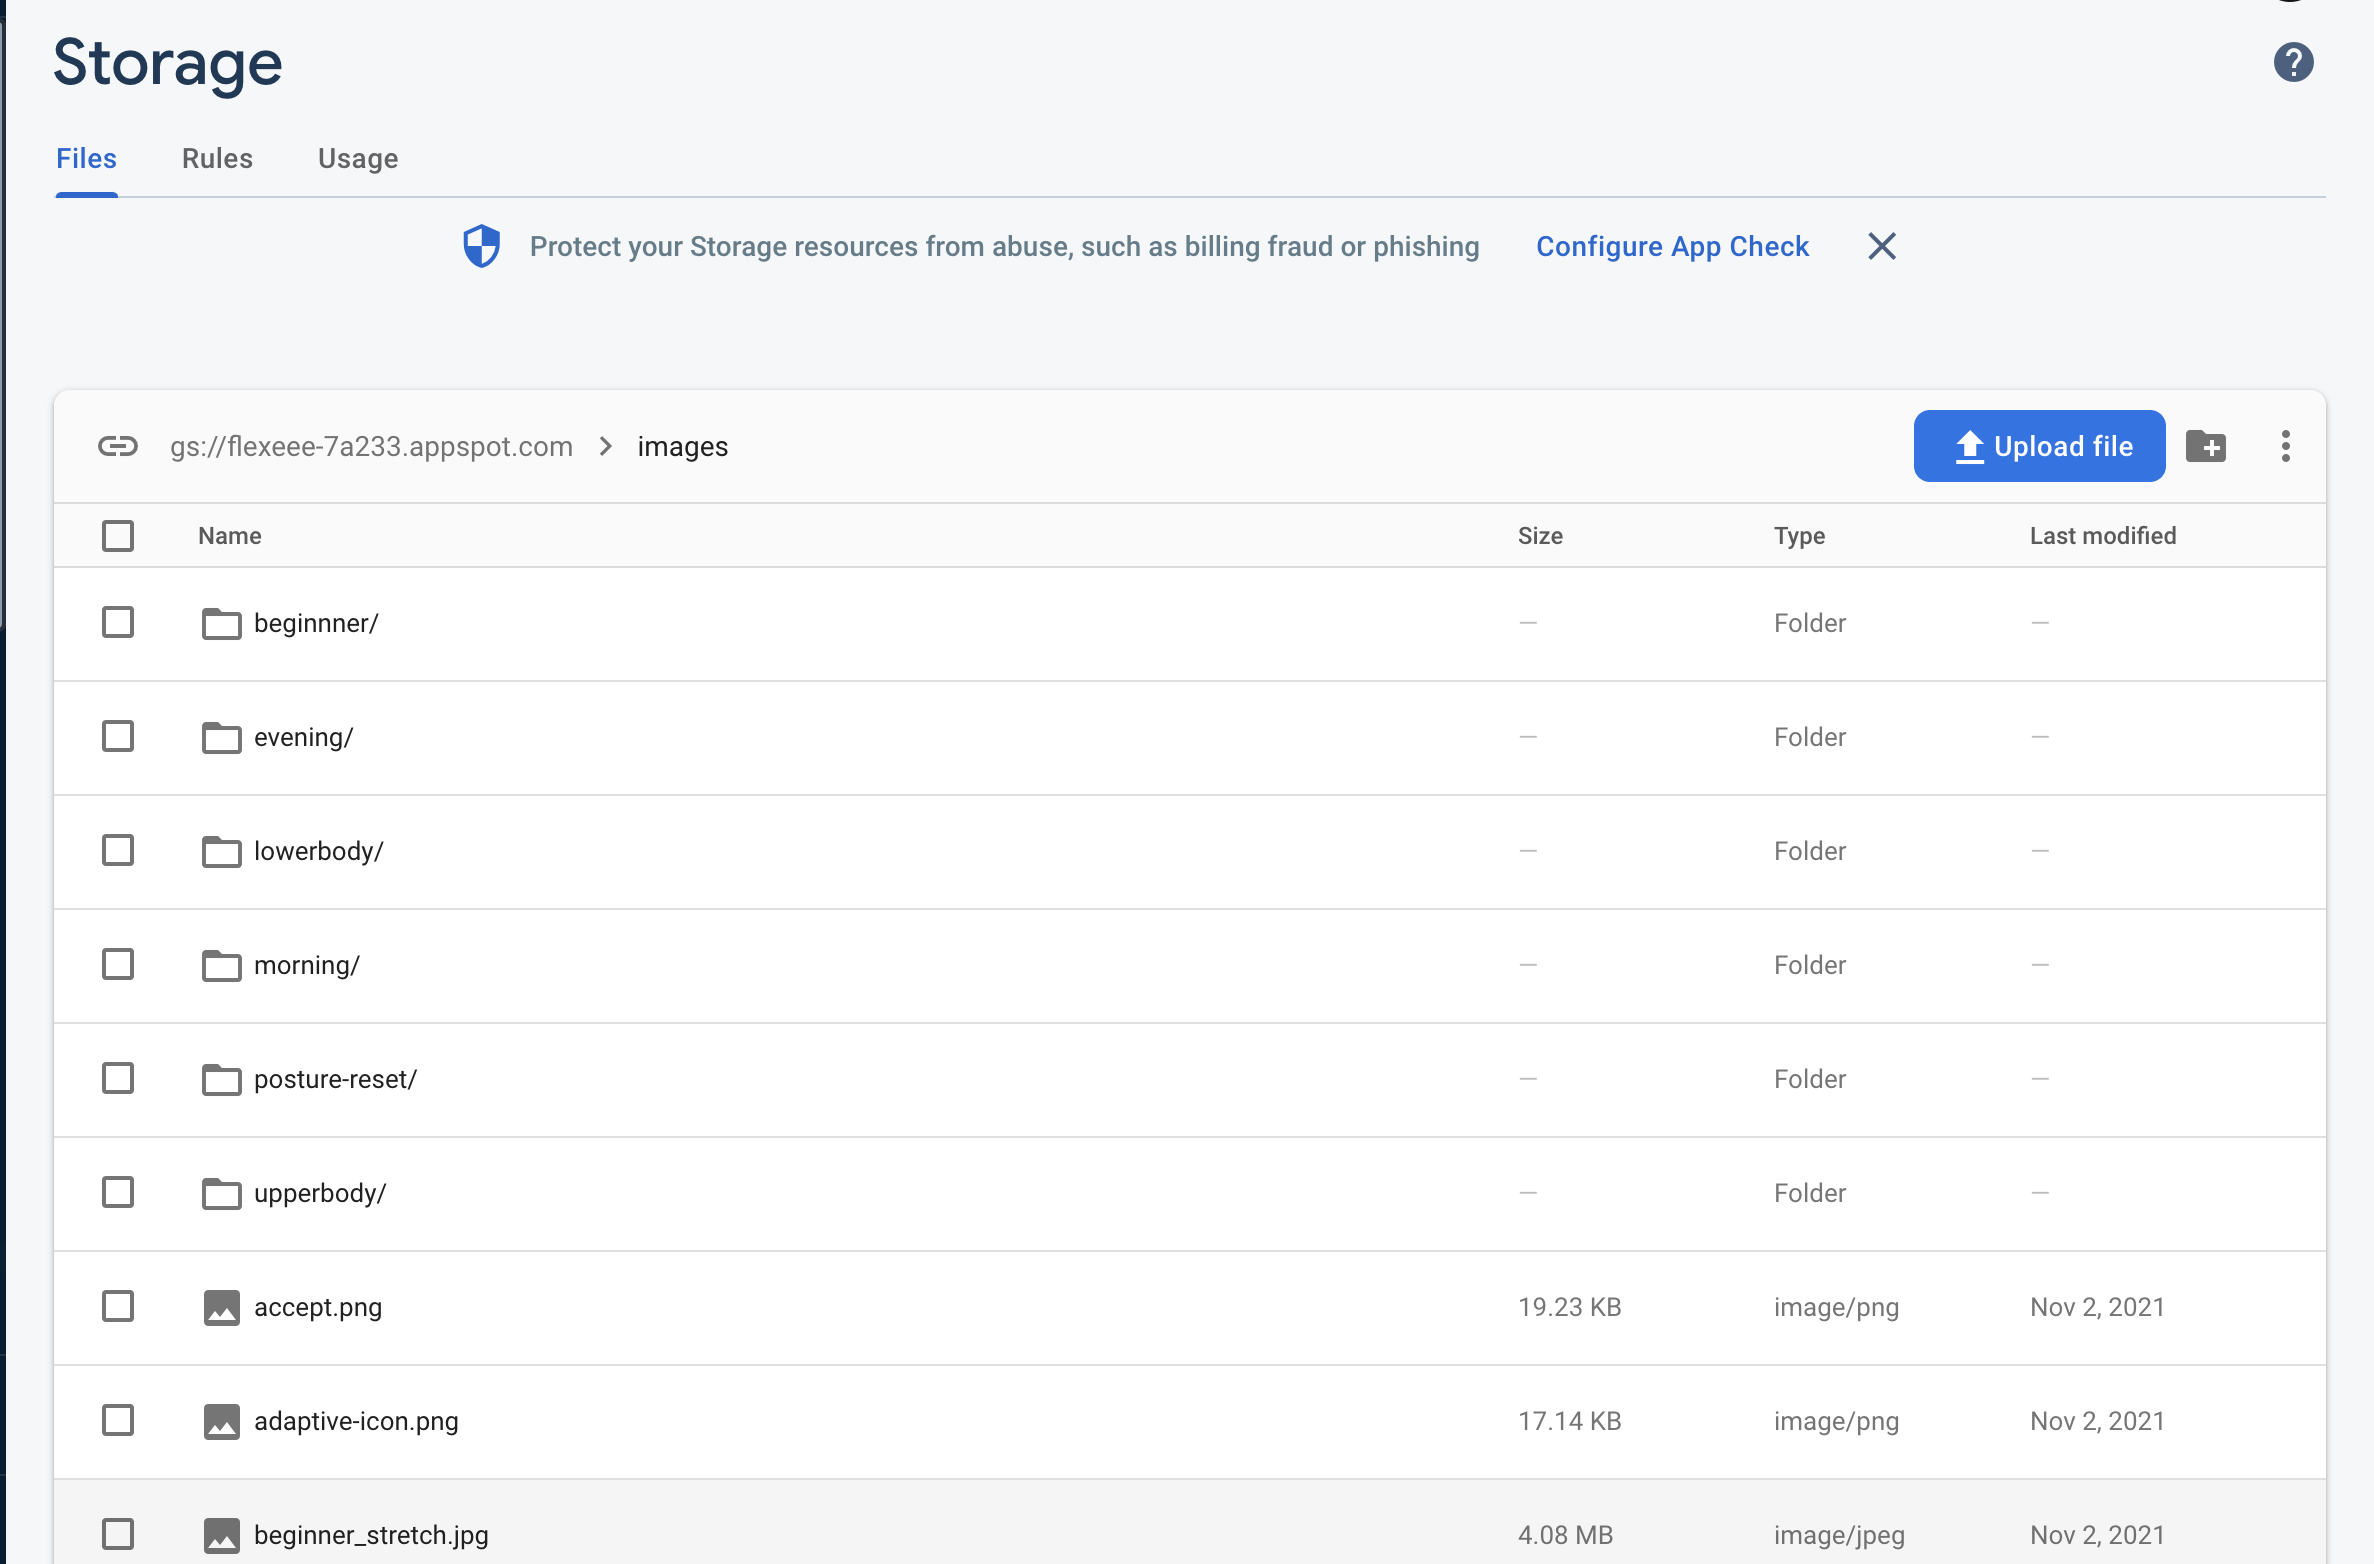This screenshot has height=1564, width=2374.
Task: Click the breadcrumb chevron before images
Action: (x=605, y=446)
